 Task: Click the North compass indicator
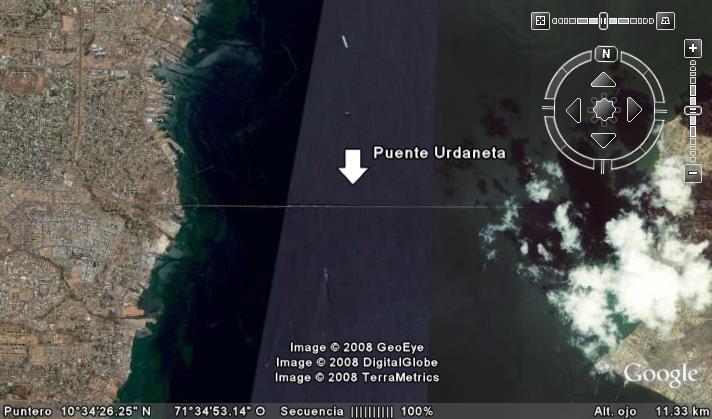tap(604, 54)
